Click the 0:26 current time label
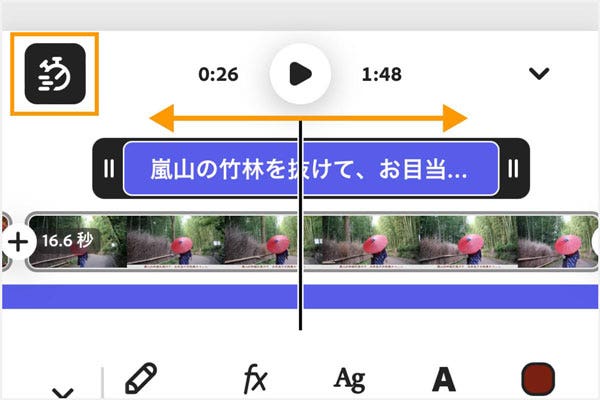 click(x=218, y=74)
